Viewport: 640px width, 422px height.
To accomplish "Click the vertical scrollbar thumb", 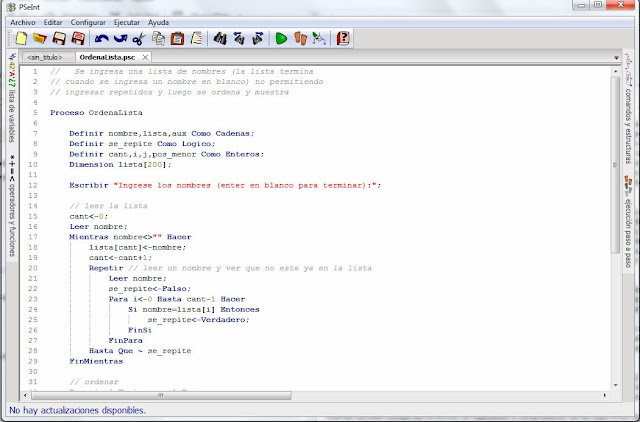I will (615, 164).
